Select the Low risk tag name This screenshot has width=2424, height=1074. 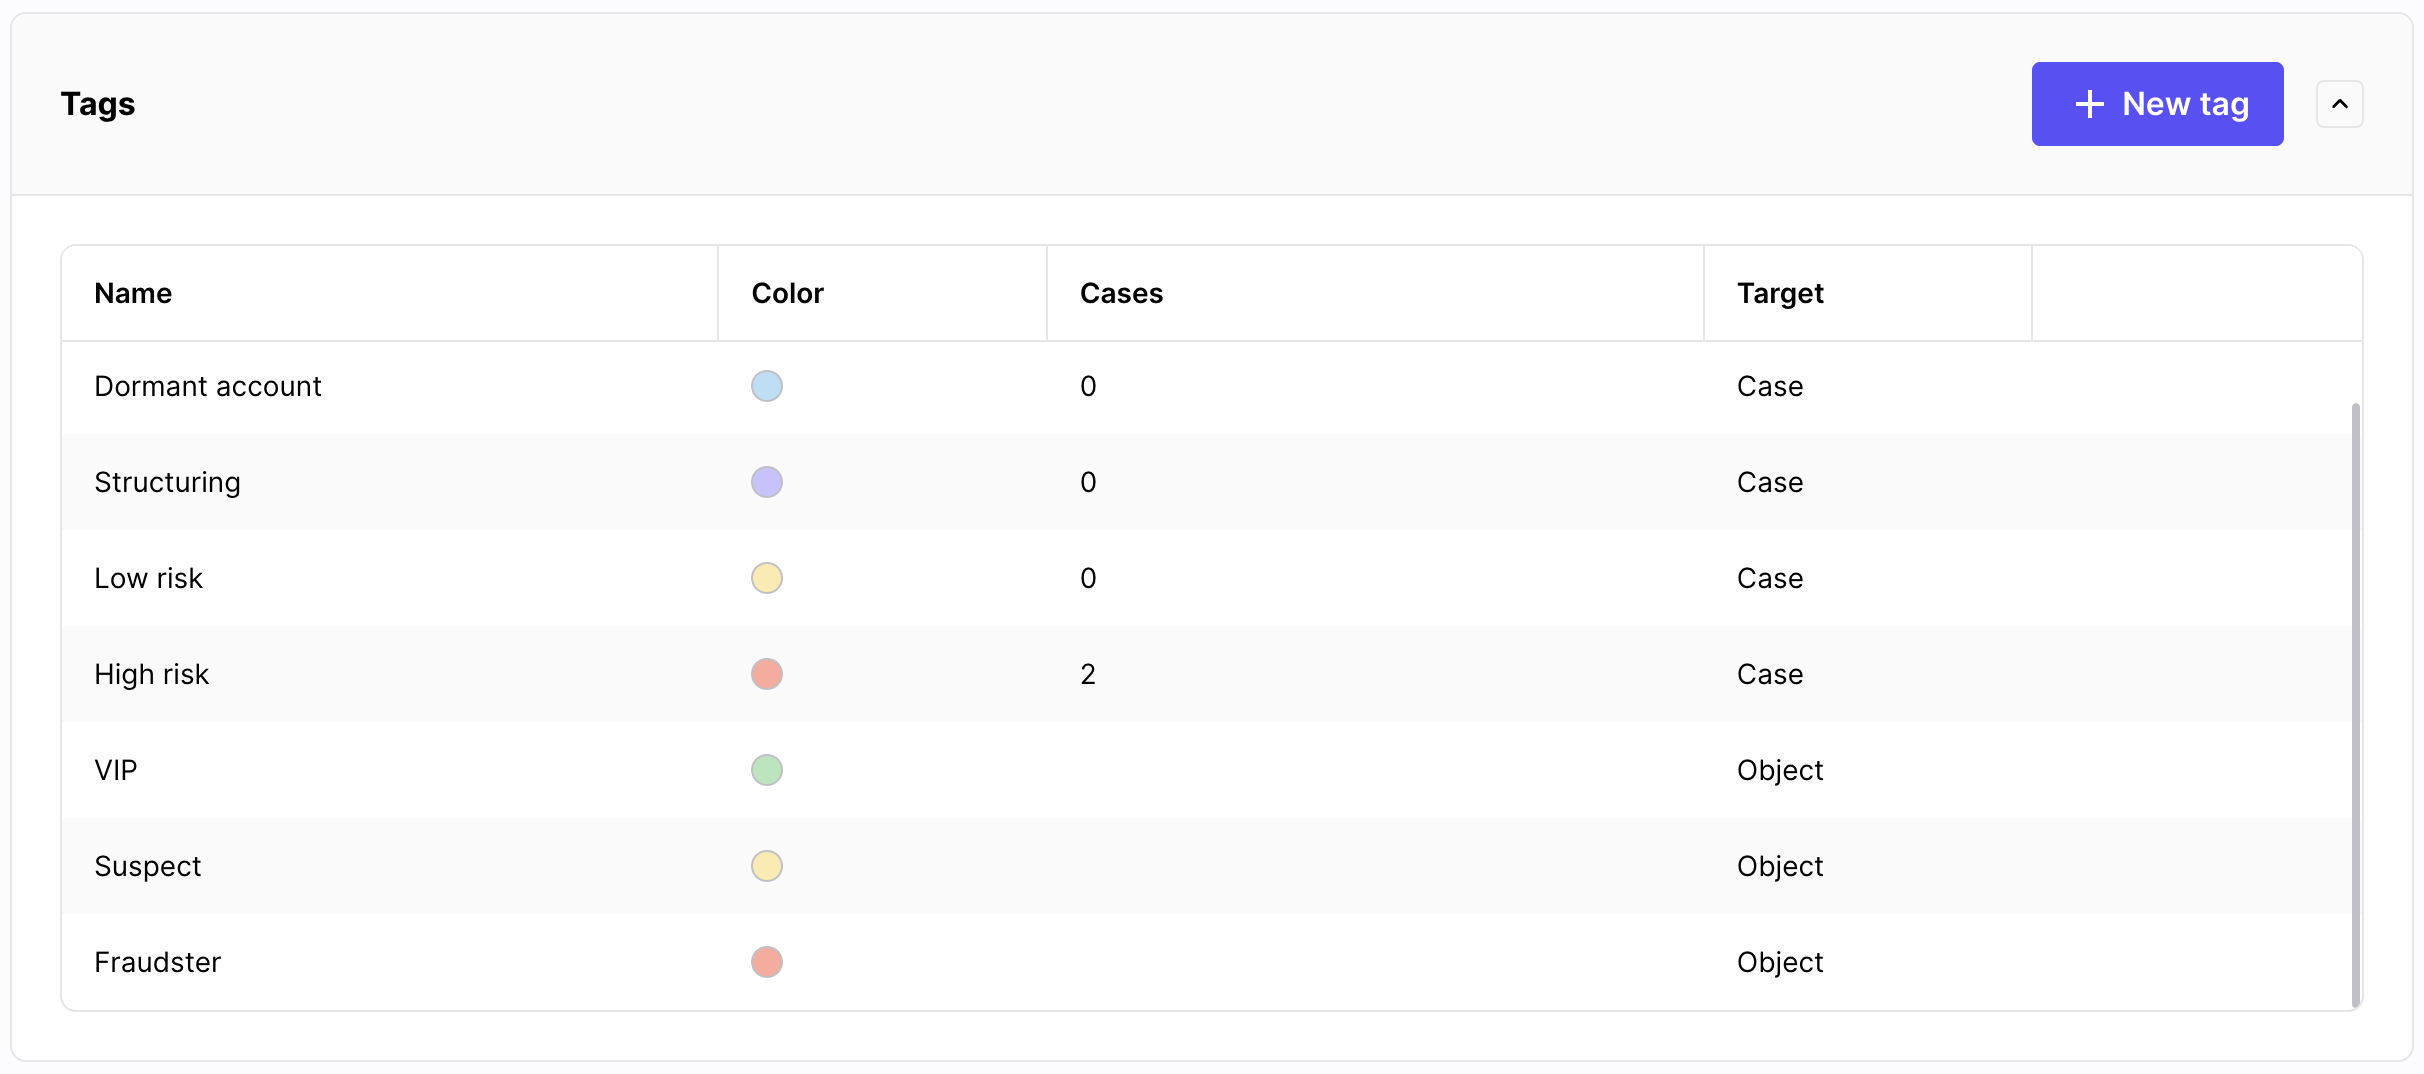(148, 578)
